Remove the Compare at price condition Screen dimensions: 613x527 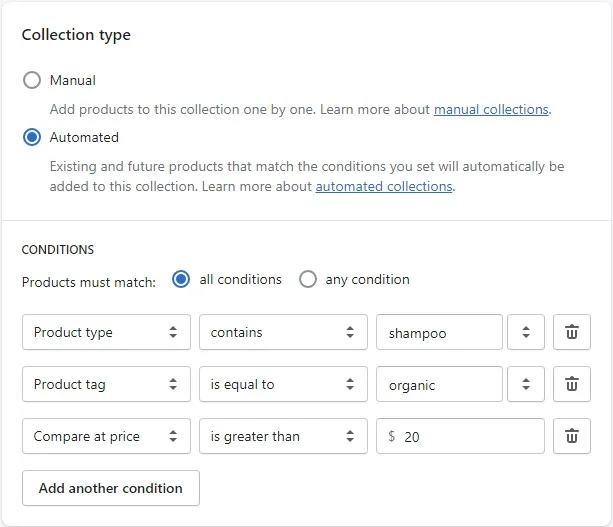pyautogui.click(x=571, y=436)
